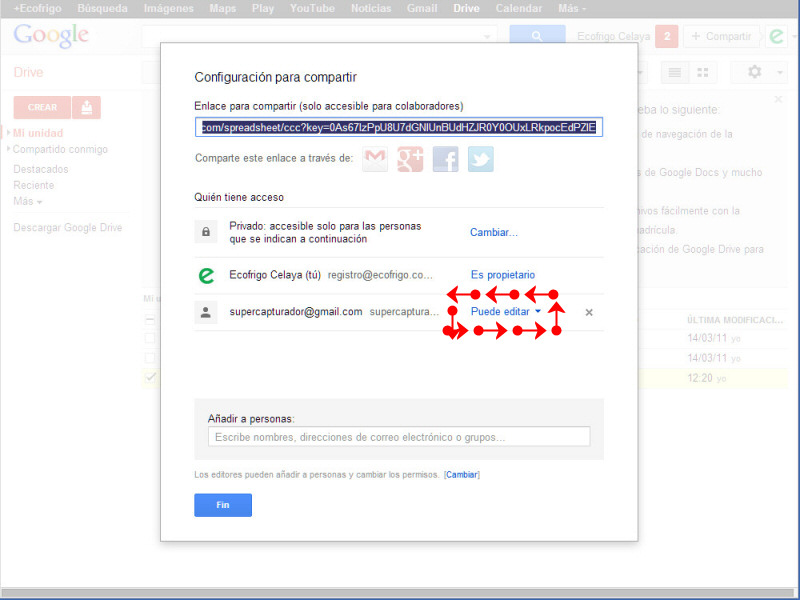
Task: Open Gmail in top bar
Action: tap(422, 9)
